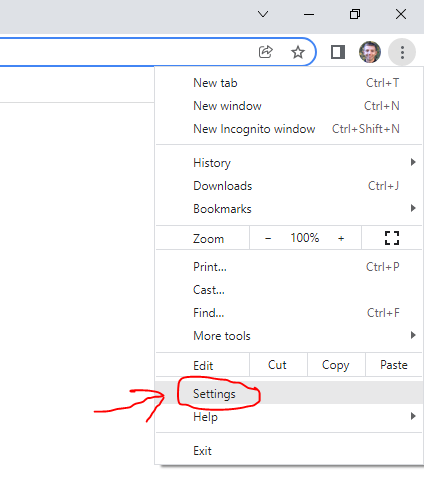This screenshot has height=500, width=424.
Task: Click the share page icon in address bar
Action: (266, 52)
